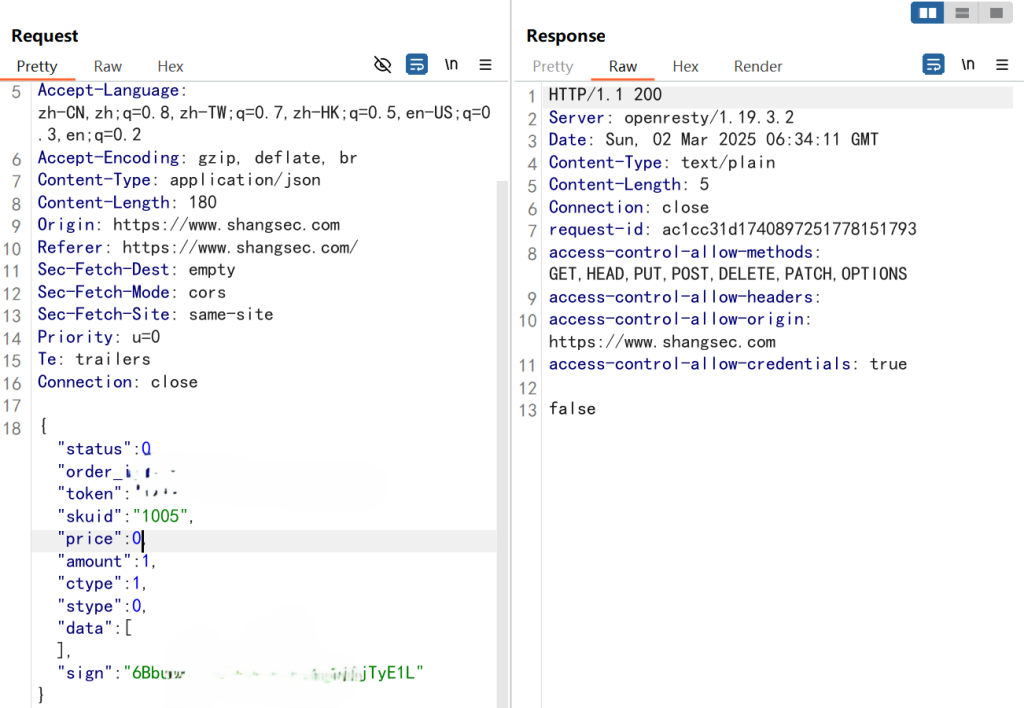Switch to the Hex tab in Request
1024x708 pixels.
coord(171,66)
